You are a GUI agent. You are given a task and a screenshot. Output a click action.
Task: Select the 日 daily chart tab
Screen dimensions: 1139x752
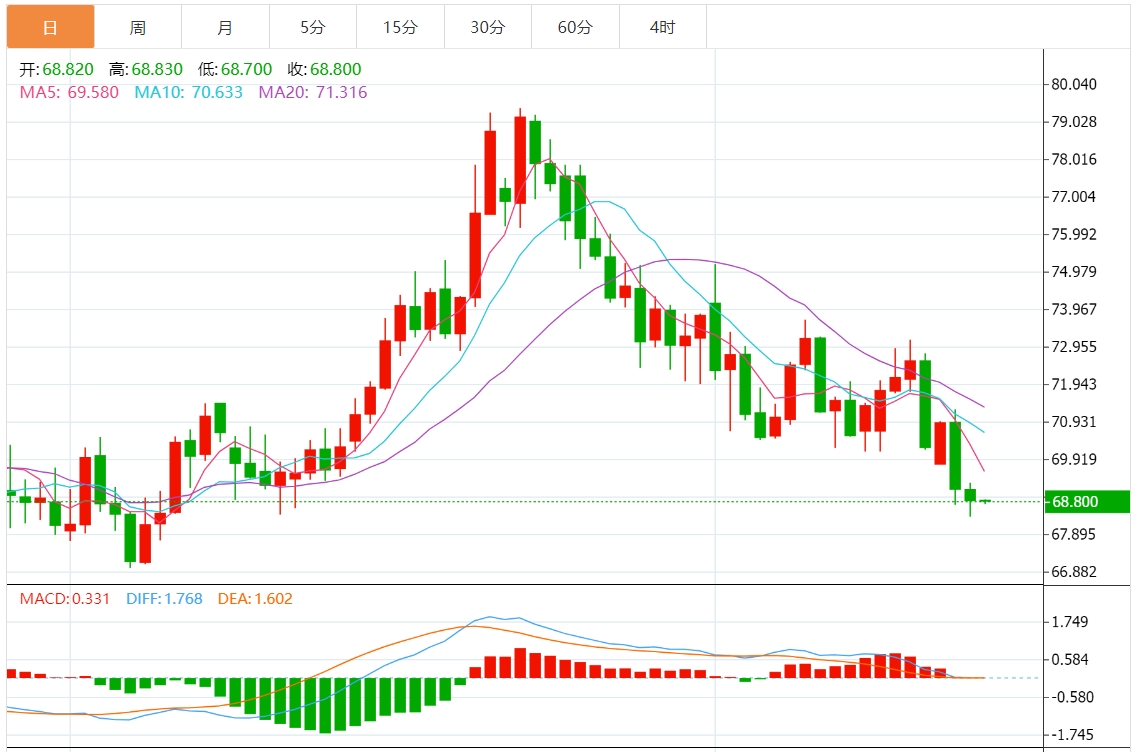pyautogui.click(x=51, y=27)
